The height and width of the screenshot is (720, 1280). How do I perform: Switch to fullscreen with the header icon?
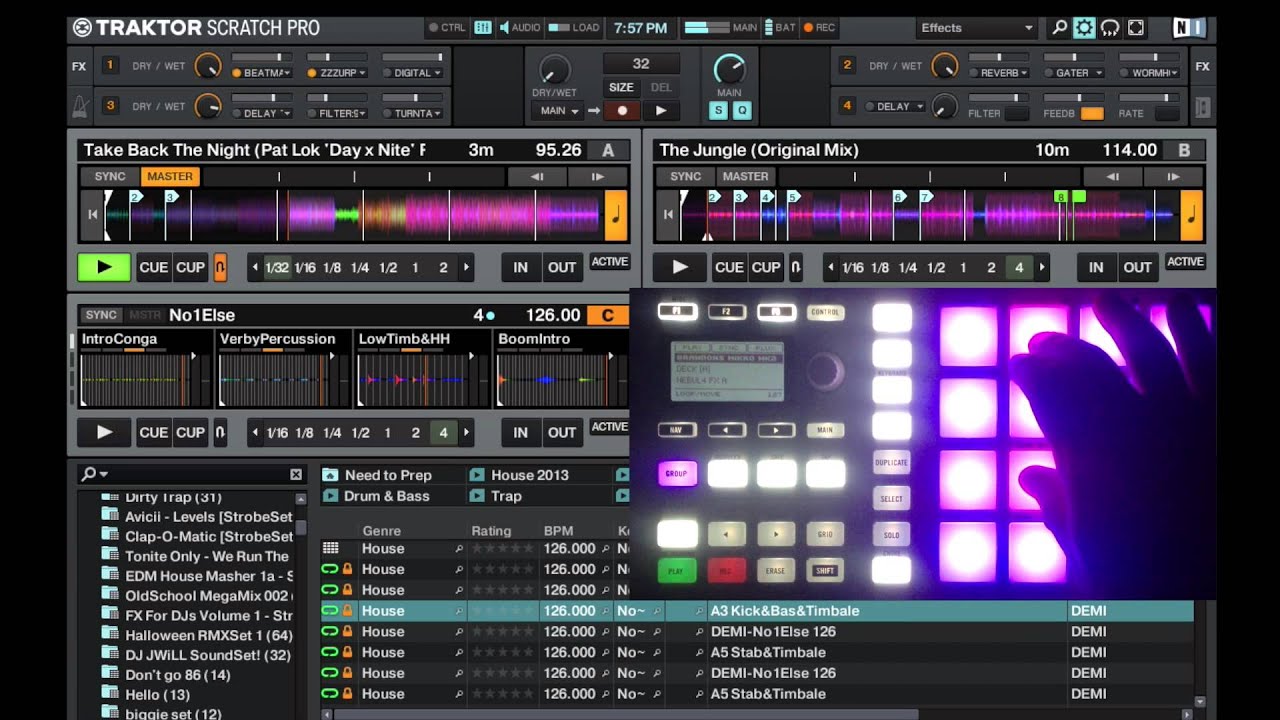(x=1136, y=28)
